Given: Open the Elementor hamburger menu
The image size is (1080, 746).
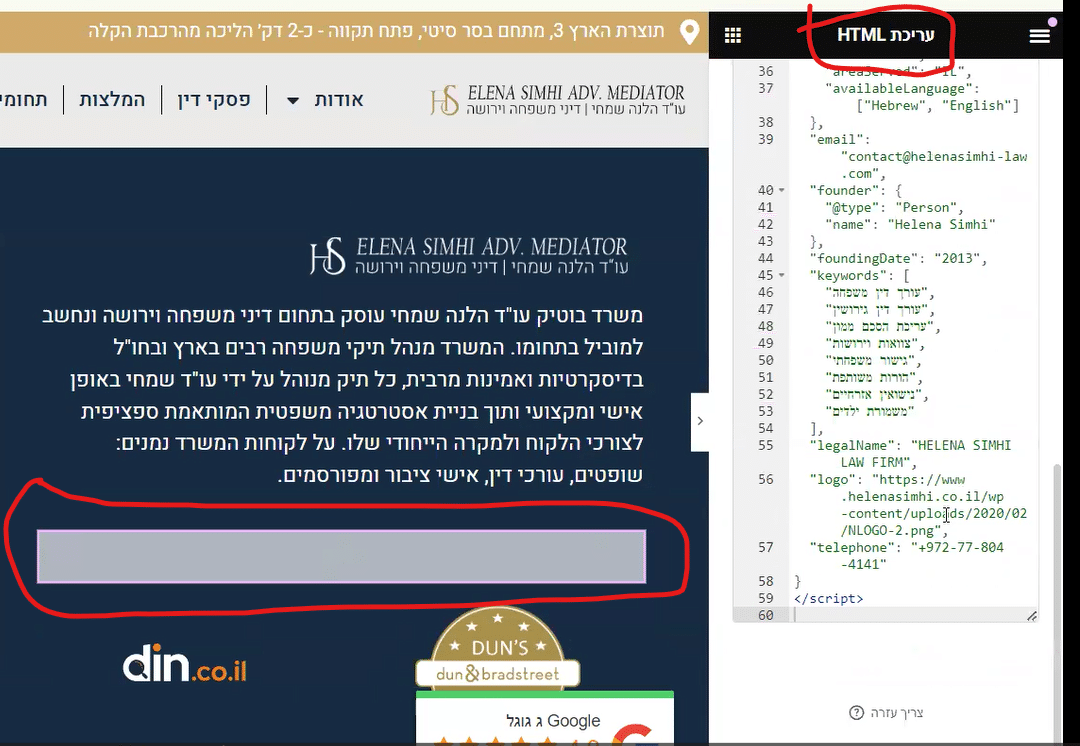Looking at the screenshot, I should pos(1039,35).
